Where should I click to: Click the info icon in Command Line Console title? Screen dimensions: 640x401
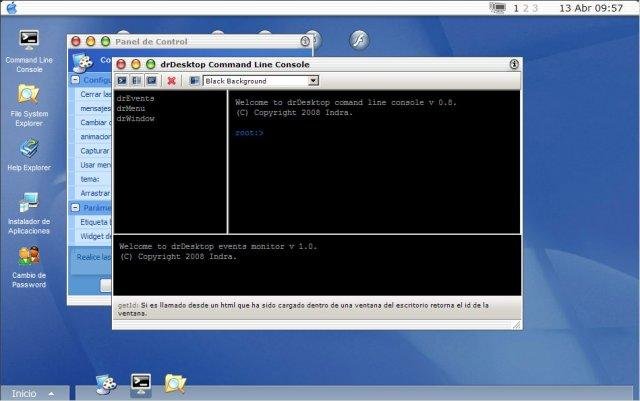click(x=514, y=64)
